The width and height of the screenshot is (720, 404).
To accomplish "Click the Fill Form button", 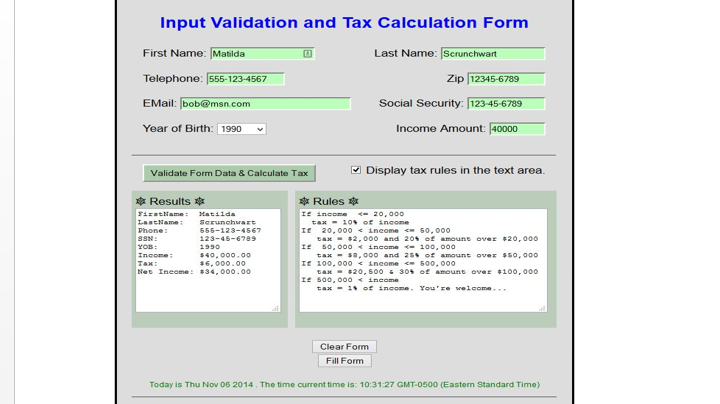I will pyautogui.click(x=344, y=361).
